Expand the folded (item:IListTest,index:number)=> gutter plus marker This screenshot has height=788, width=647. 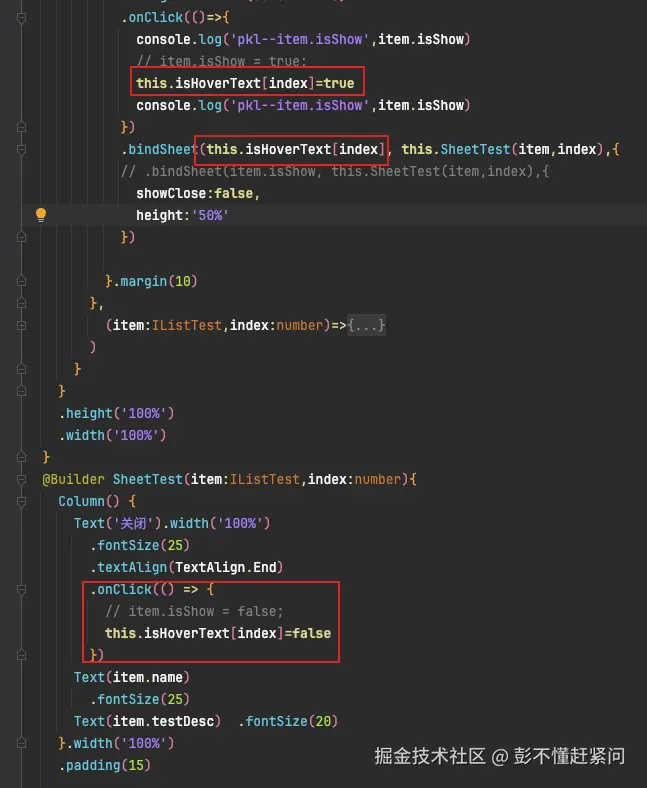[x=21, y=326]
